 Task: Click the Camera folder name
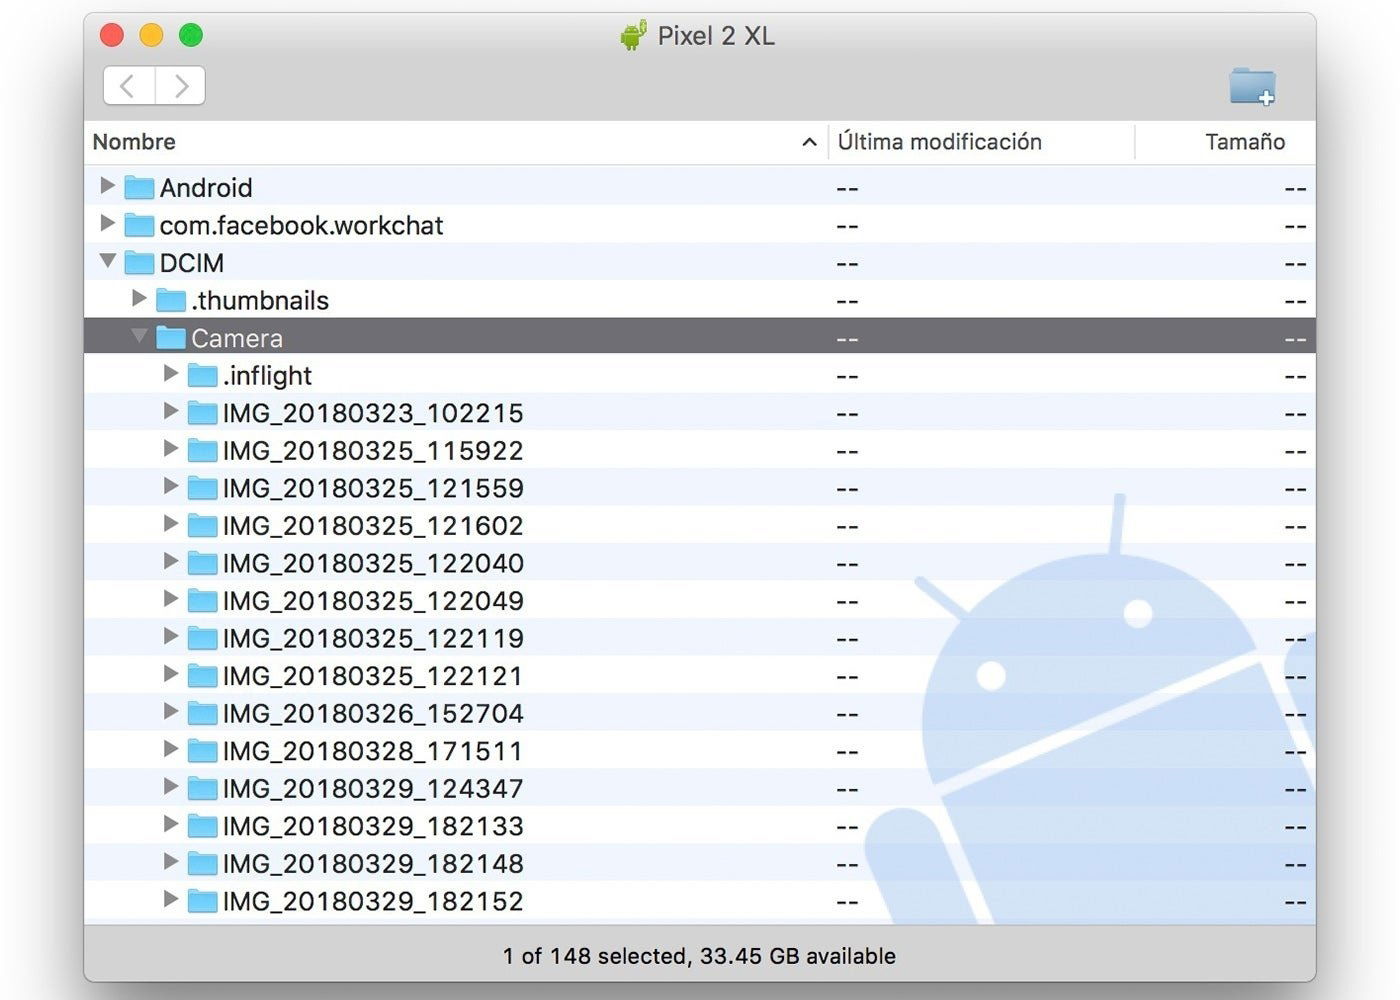click(x=237, y=338)
